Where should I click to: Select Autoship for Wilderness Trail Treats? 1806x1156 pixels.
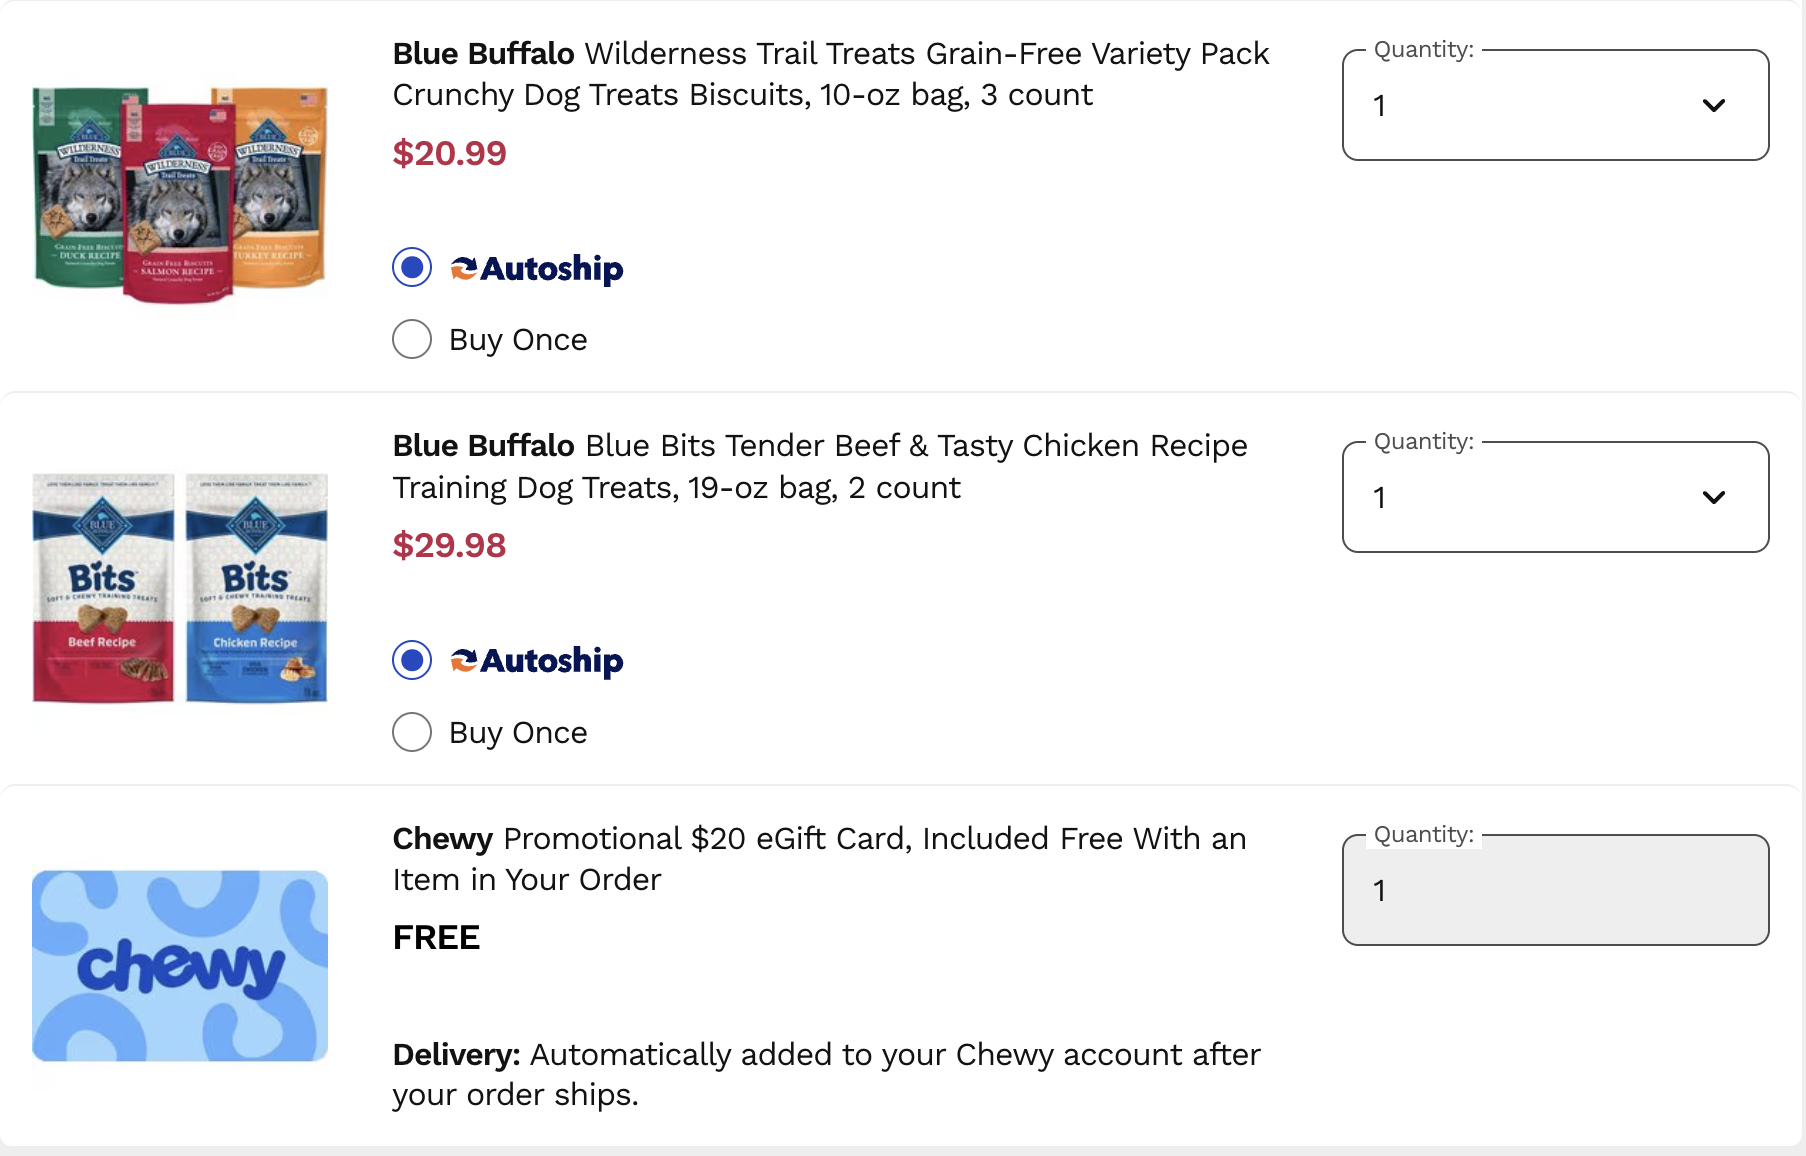click(x=411, y=267)
